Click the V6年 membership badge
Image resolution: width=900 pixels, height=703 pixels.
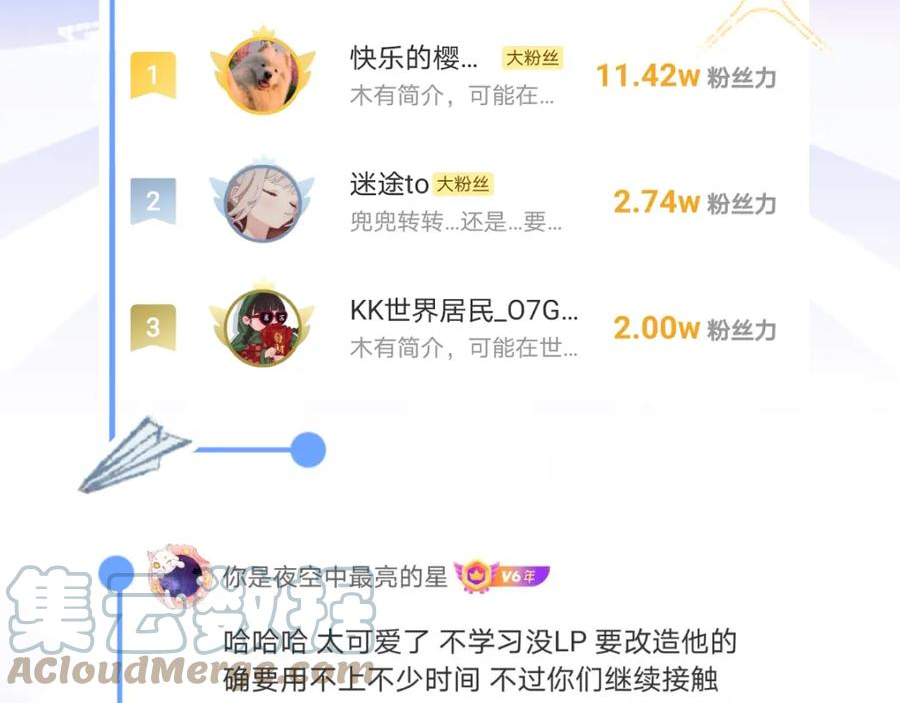[502, 576]
